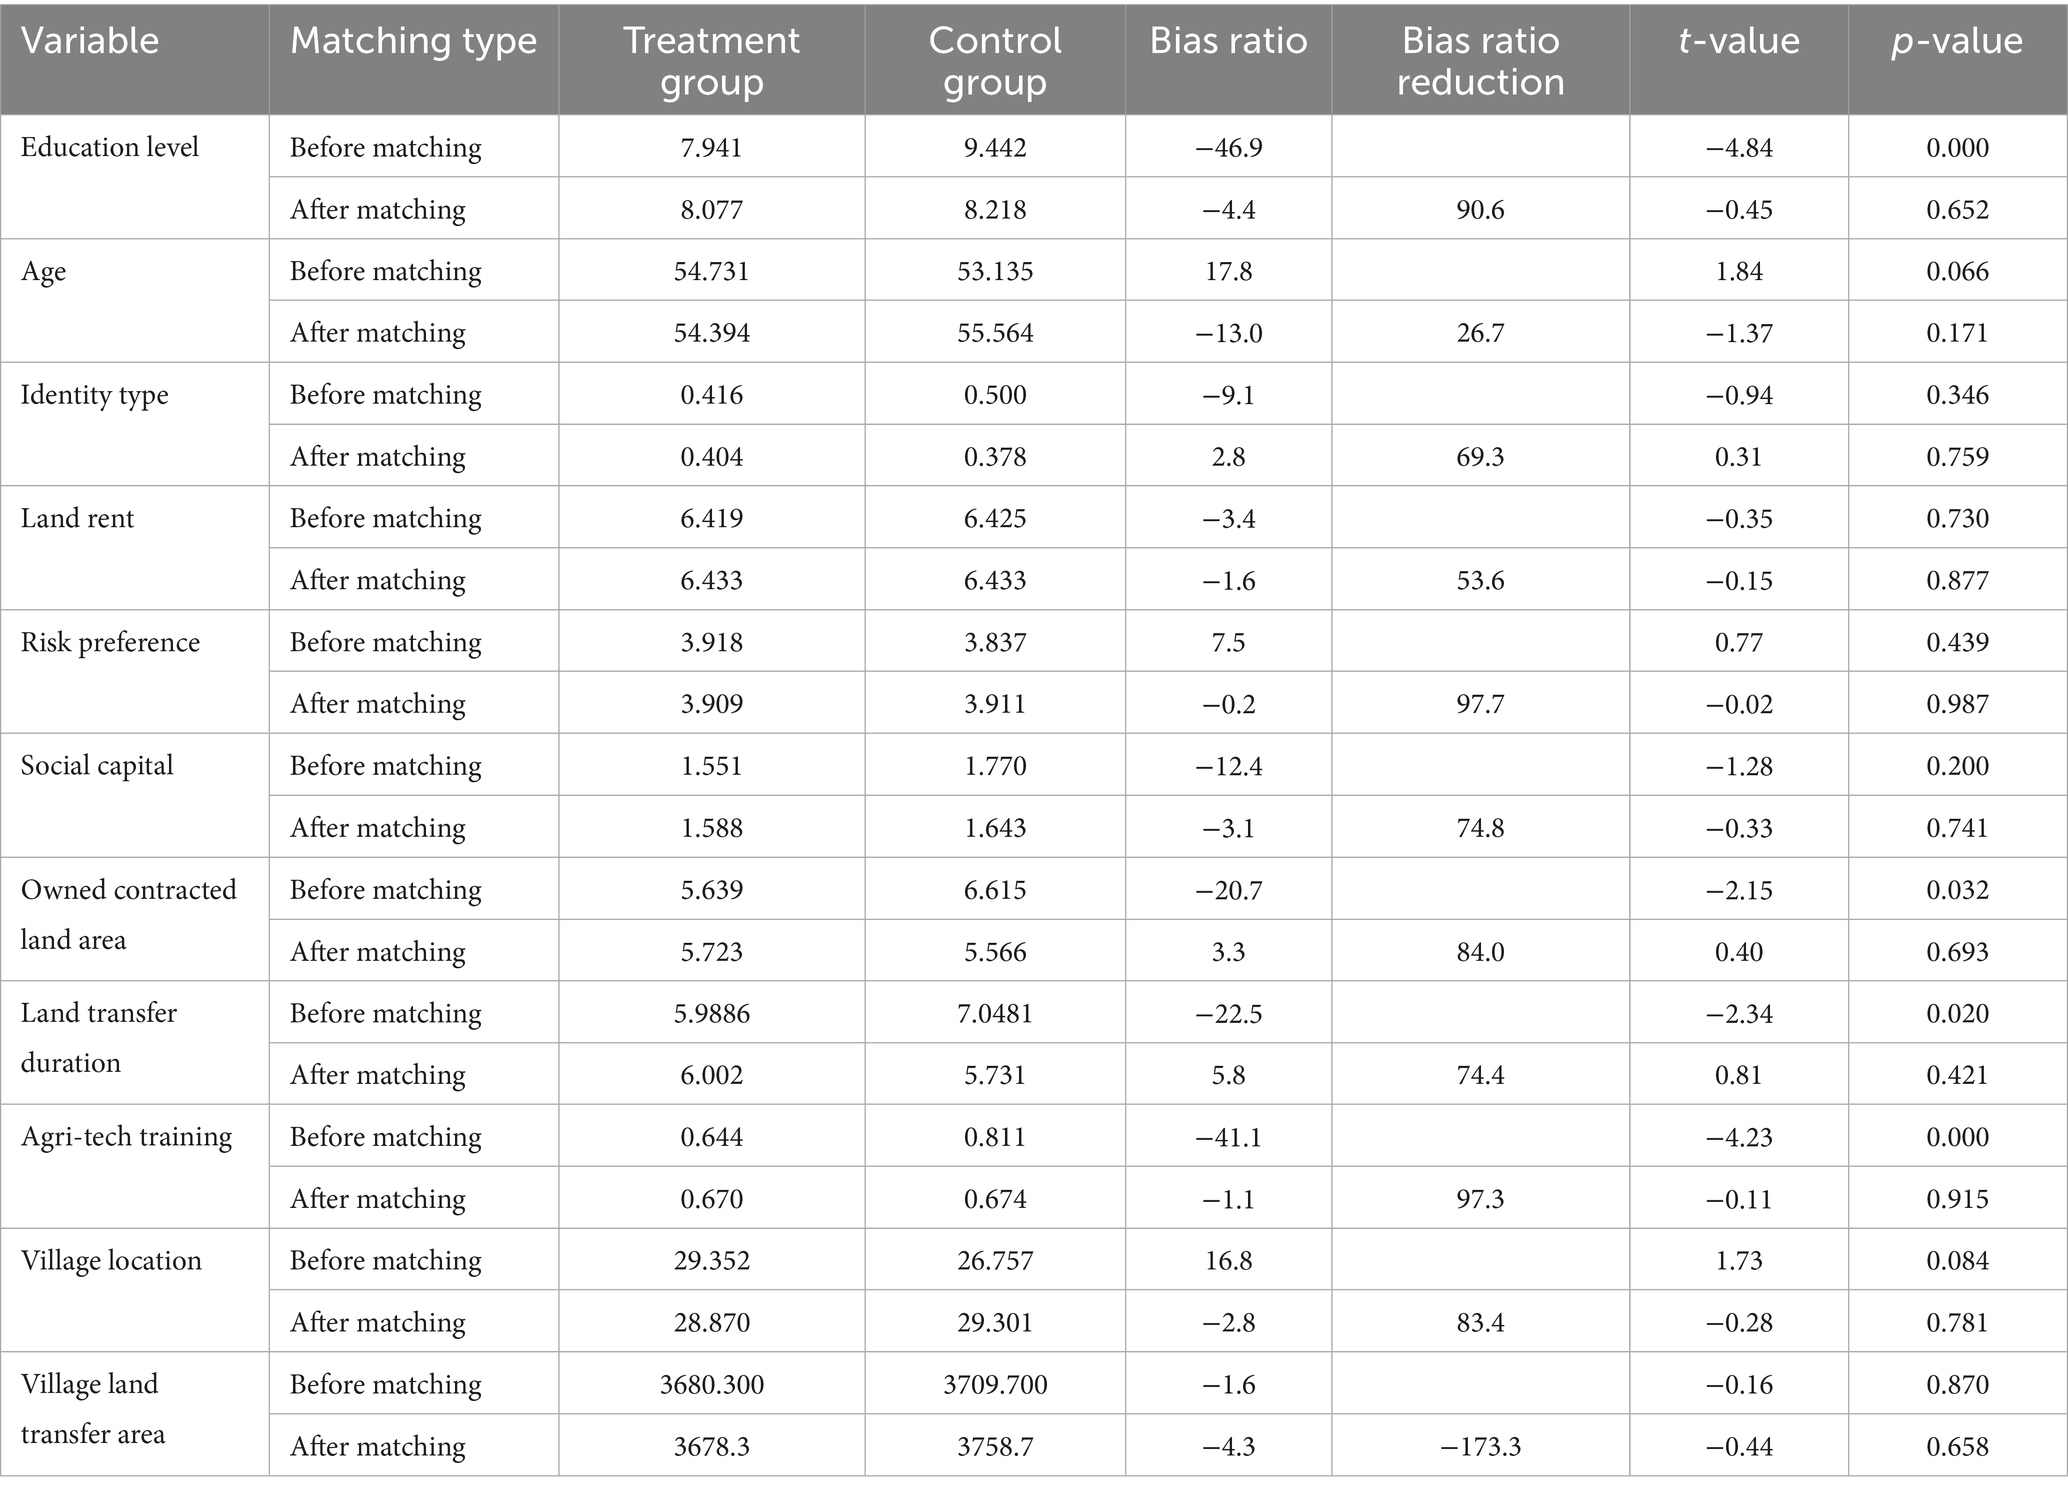Select the Education level row label

(x=110, y=147)
